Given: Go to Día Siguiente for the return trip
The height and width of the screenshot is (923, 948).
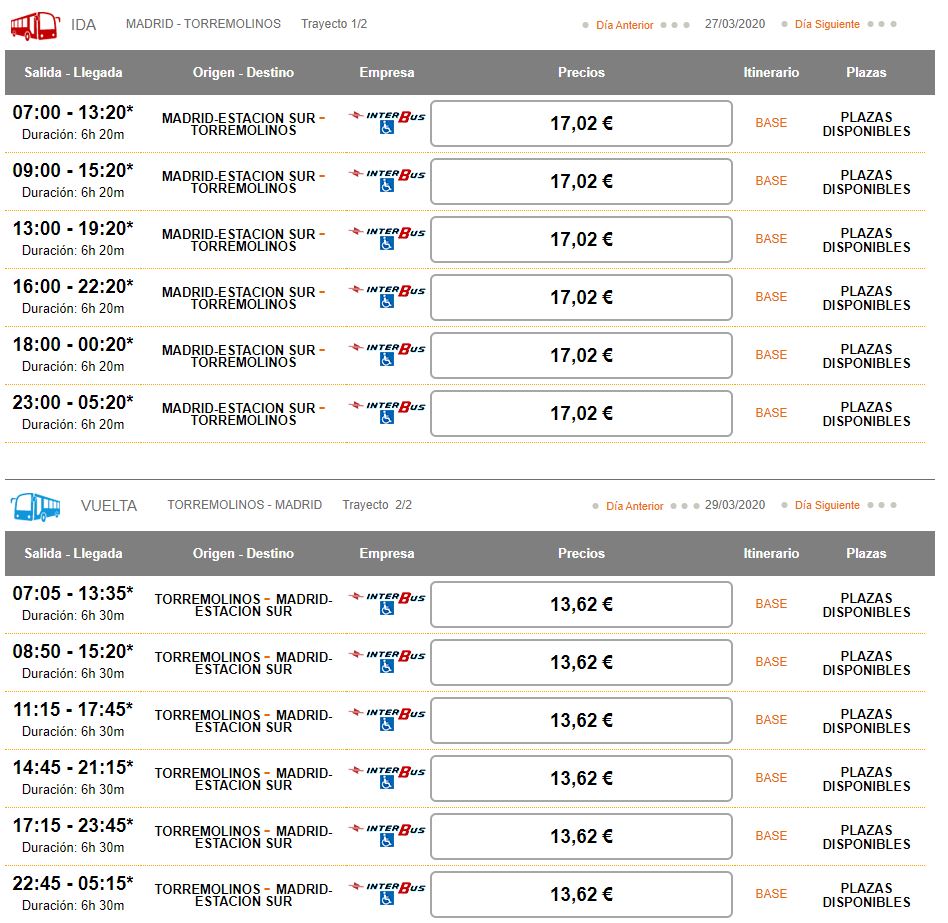Looking at the screenshot, I should tap(827, 505).
